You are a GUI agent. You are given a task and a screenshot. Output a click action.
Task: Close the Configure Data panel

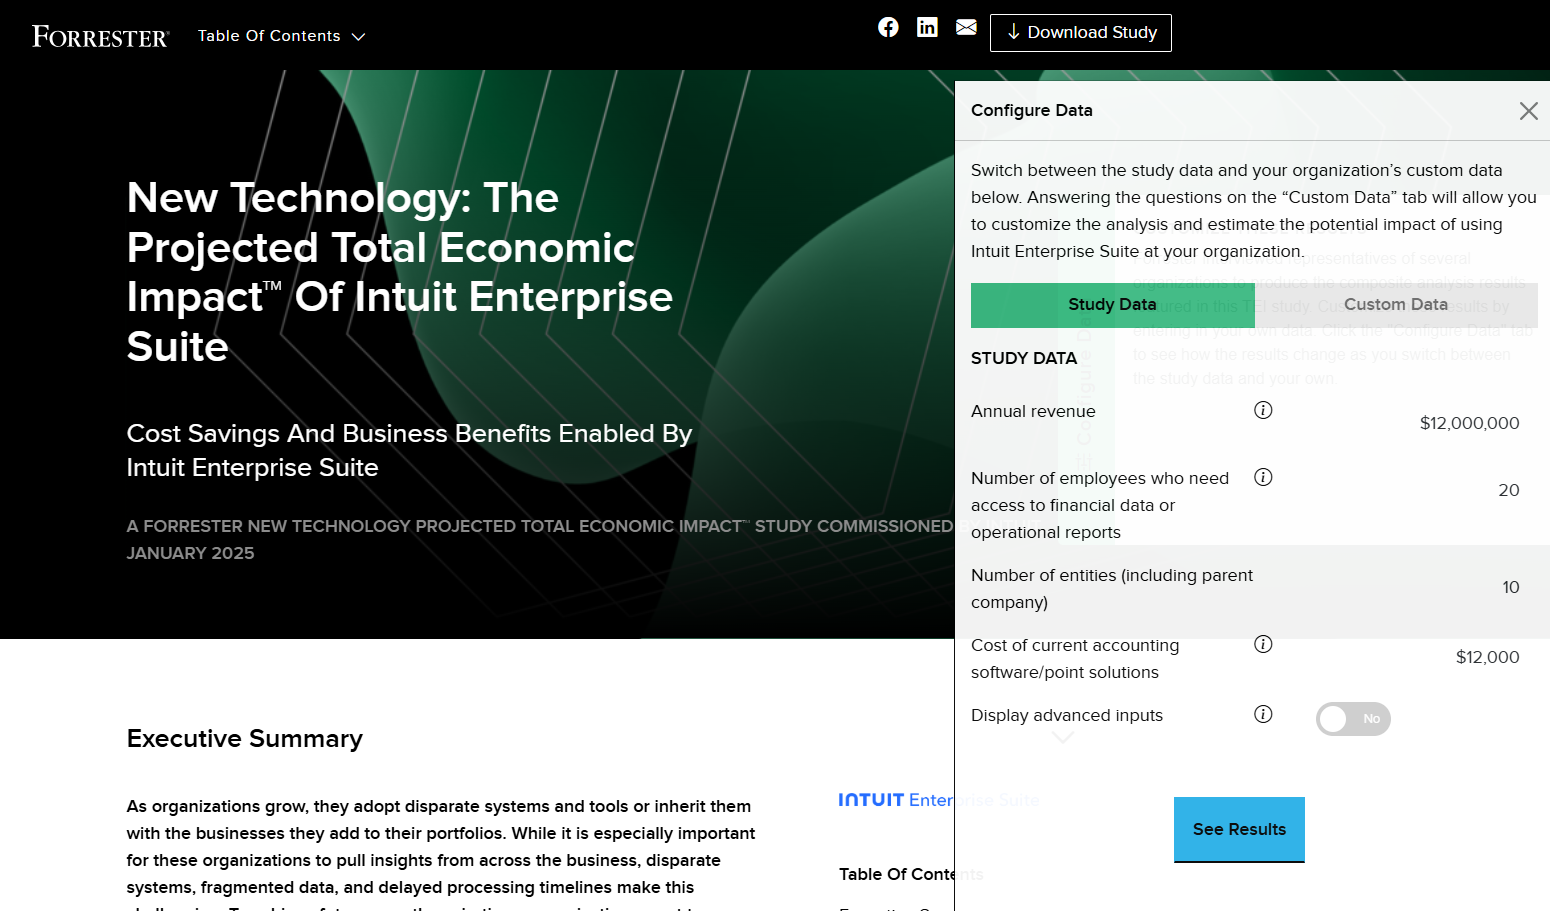pyautogui.click(x=1528, y=111)
